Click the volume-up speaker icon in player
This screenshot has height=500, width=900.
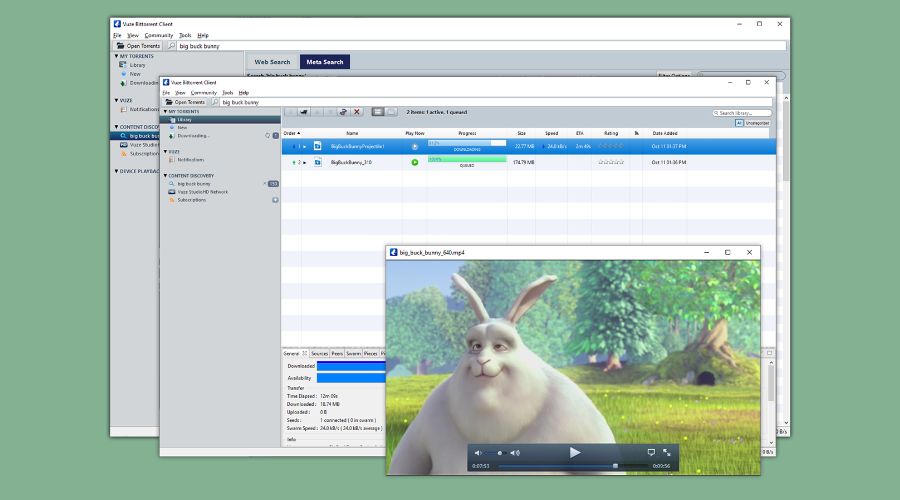click(515, 453)
